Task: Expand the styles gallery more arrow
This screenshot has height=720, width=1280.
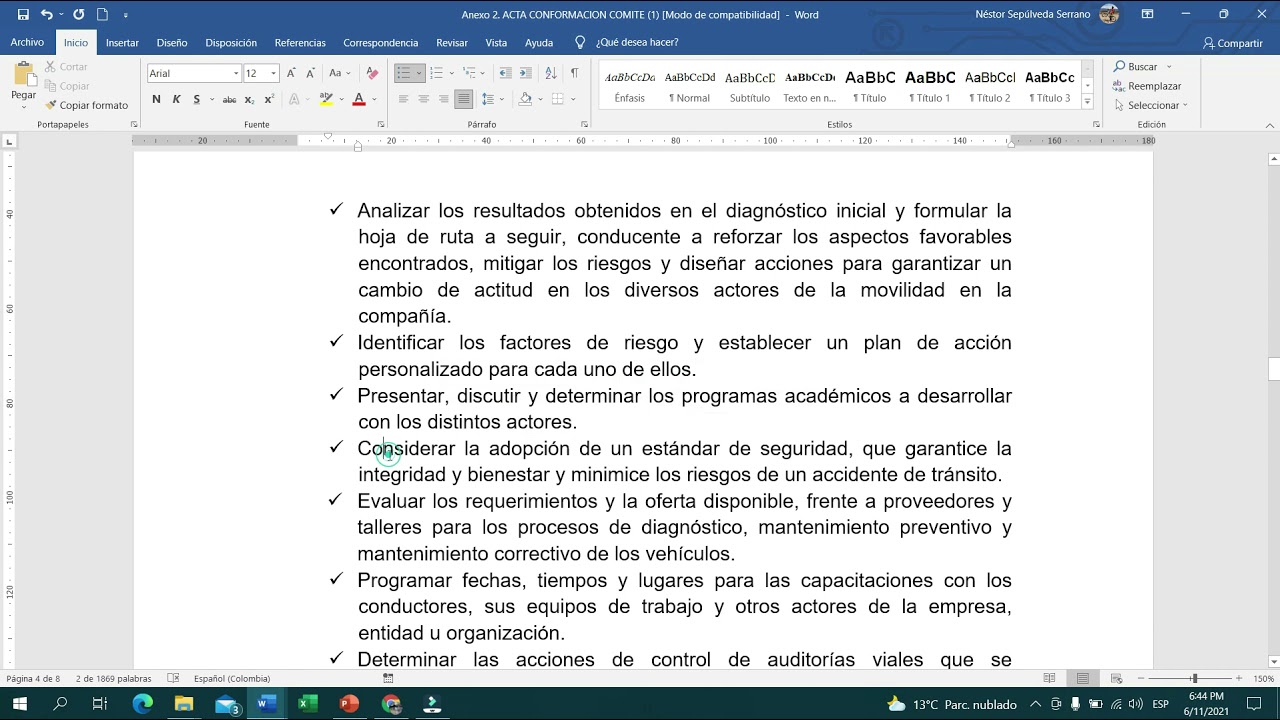Action: point(1087,100)
